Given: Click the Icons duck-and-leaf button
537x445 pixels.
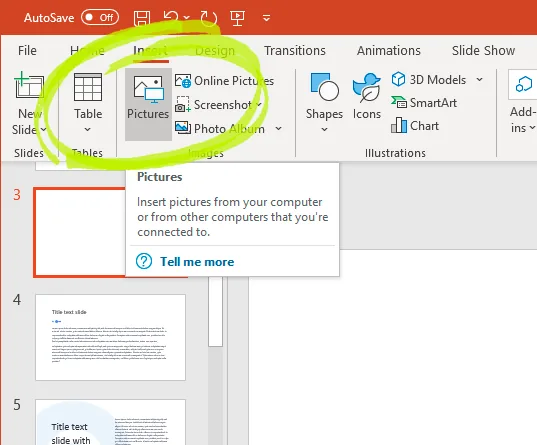Looking at the screenshot, I should (x=367, y=88).
